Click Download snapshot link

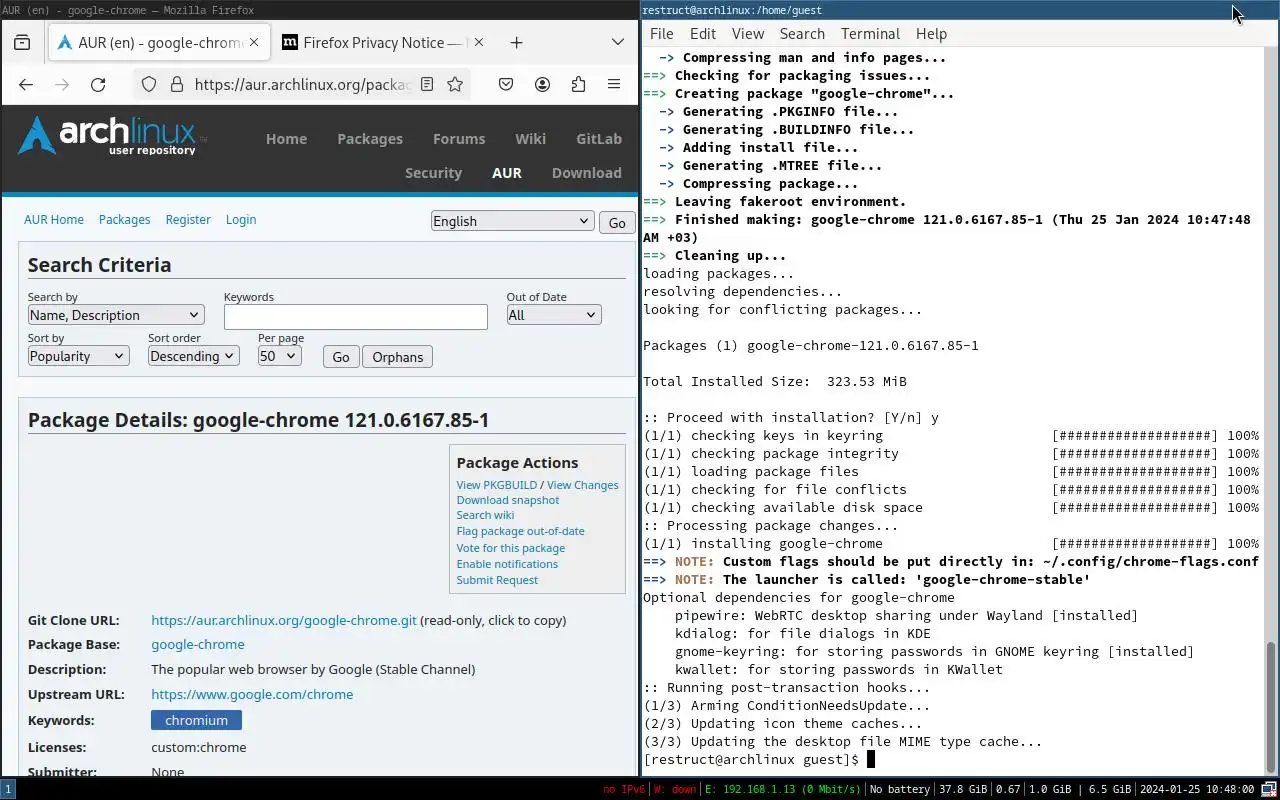click(508, 500)
